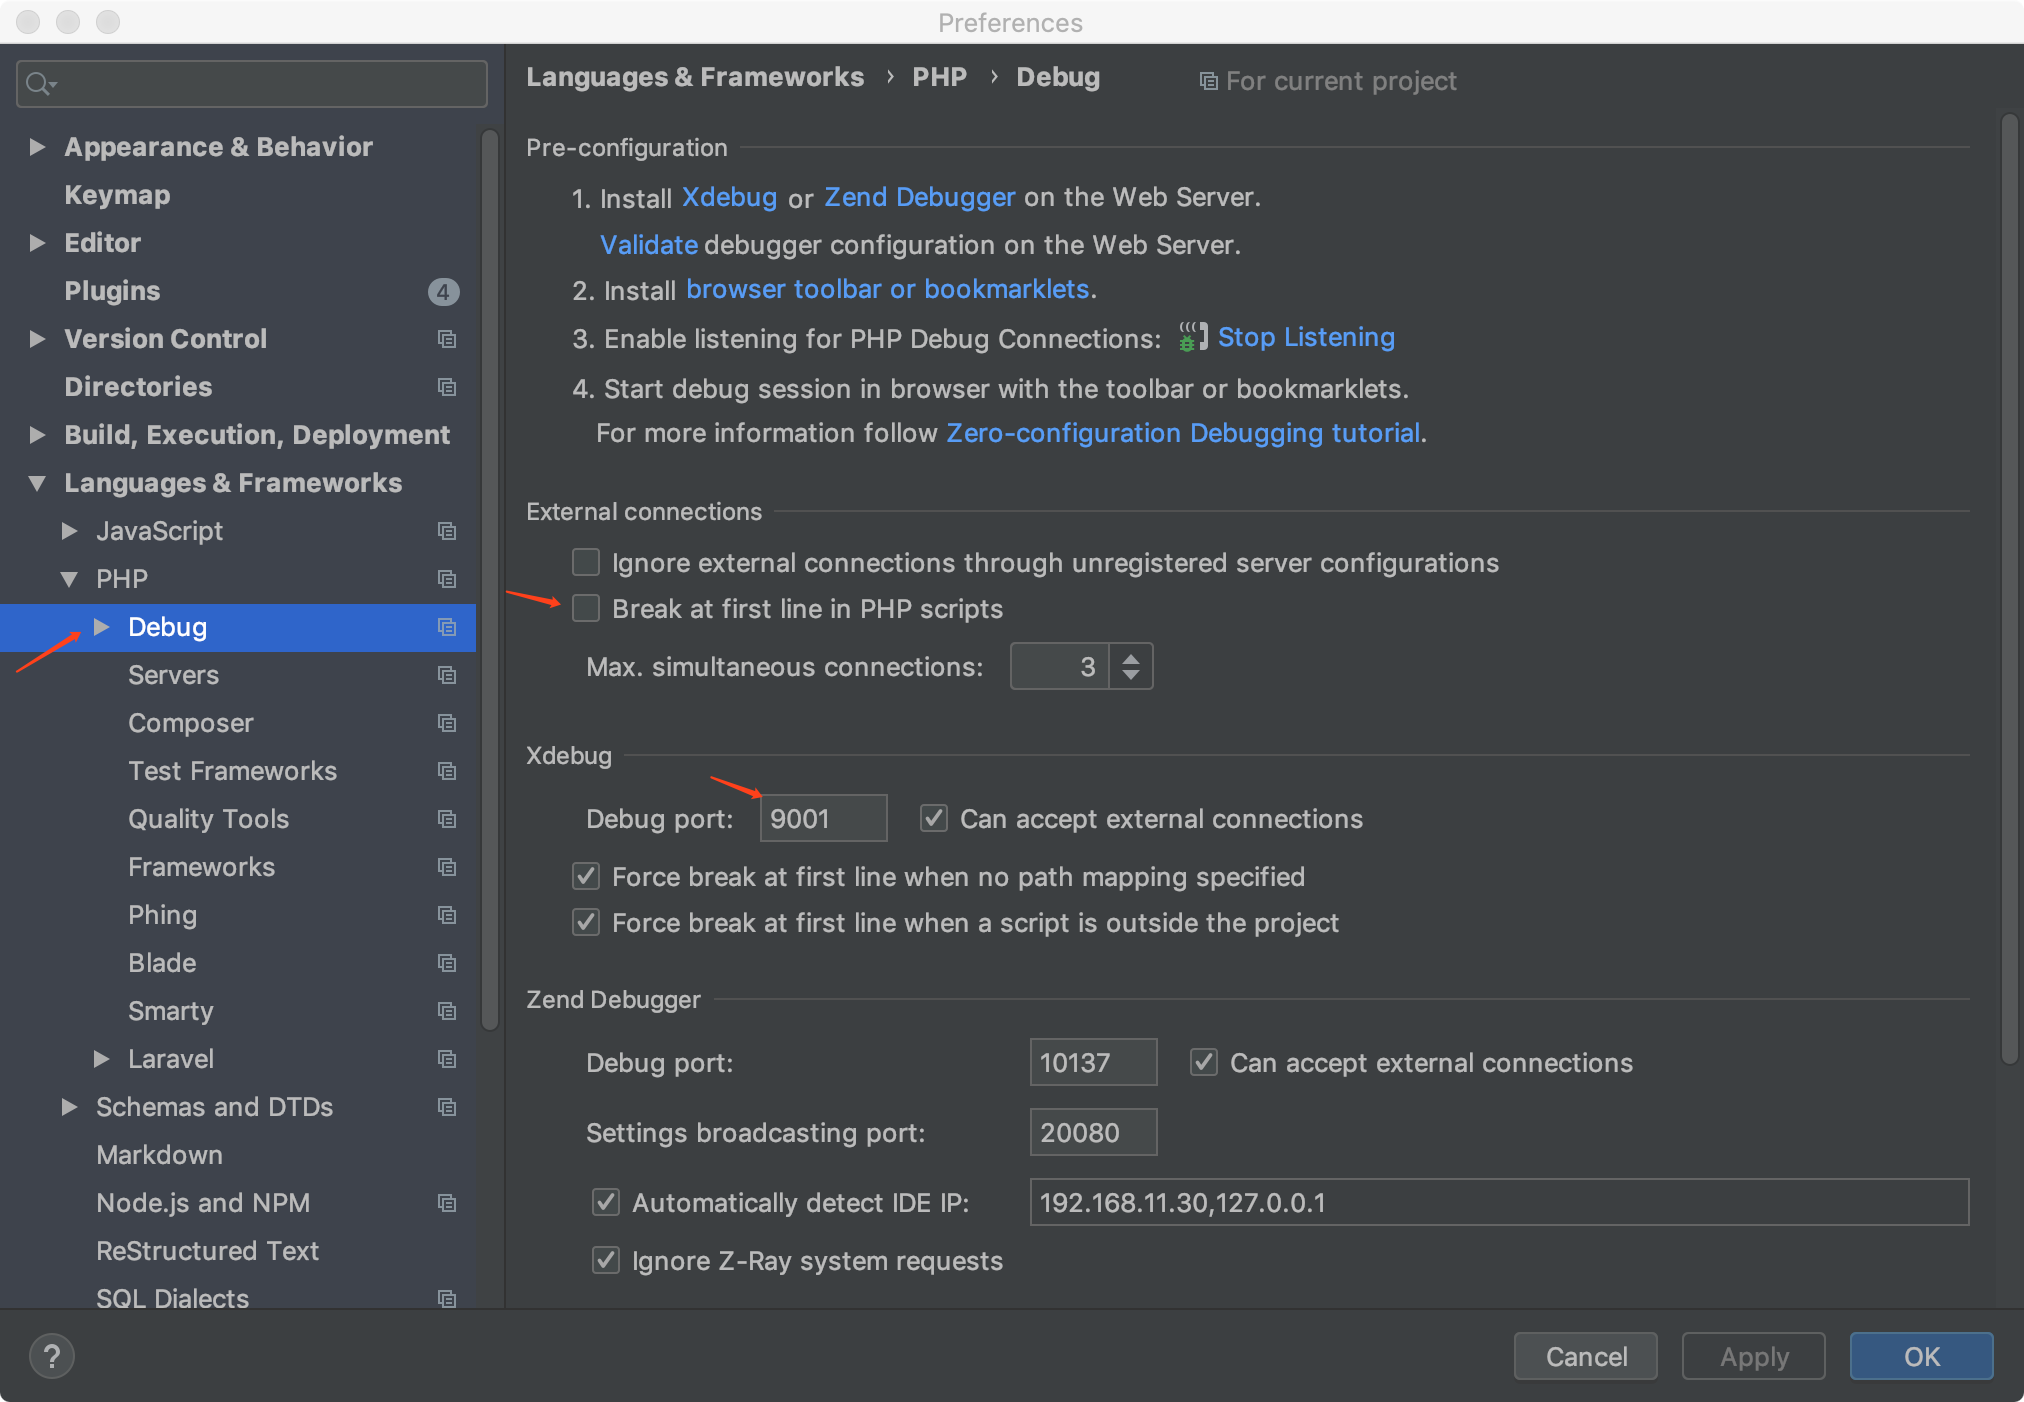Click project icon next to Node.js and NPM
The height and width of the screenshot is (1402, 2024).
(447, 1203)
